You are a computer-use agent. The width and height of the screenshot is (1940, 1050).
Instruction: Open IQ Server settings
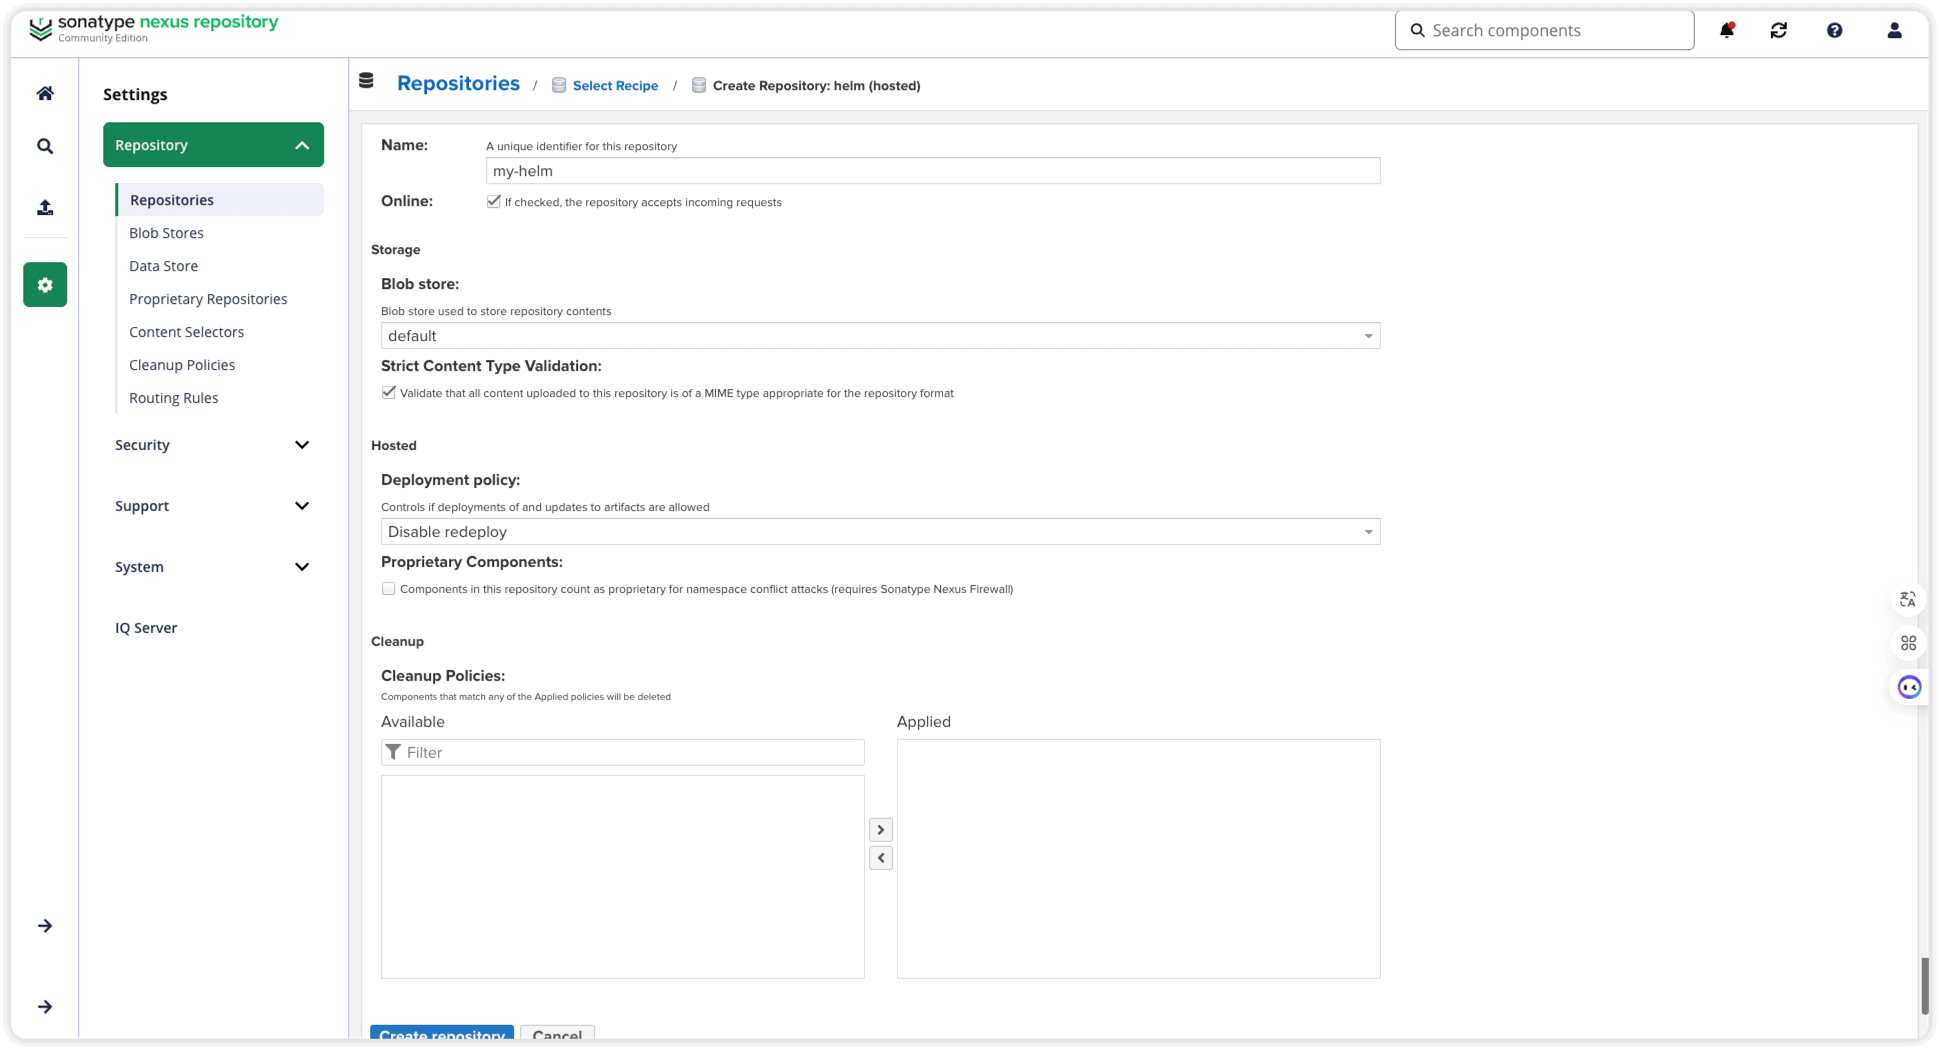point(146,628)
